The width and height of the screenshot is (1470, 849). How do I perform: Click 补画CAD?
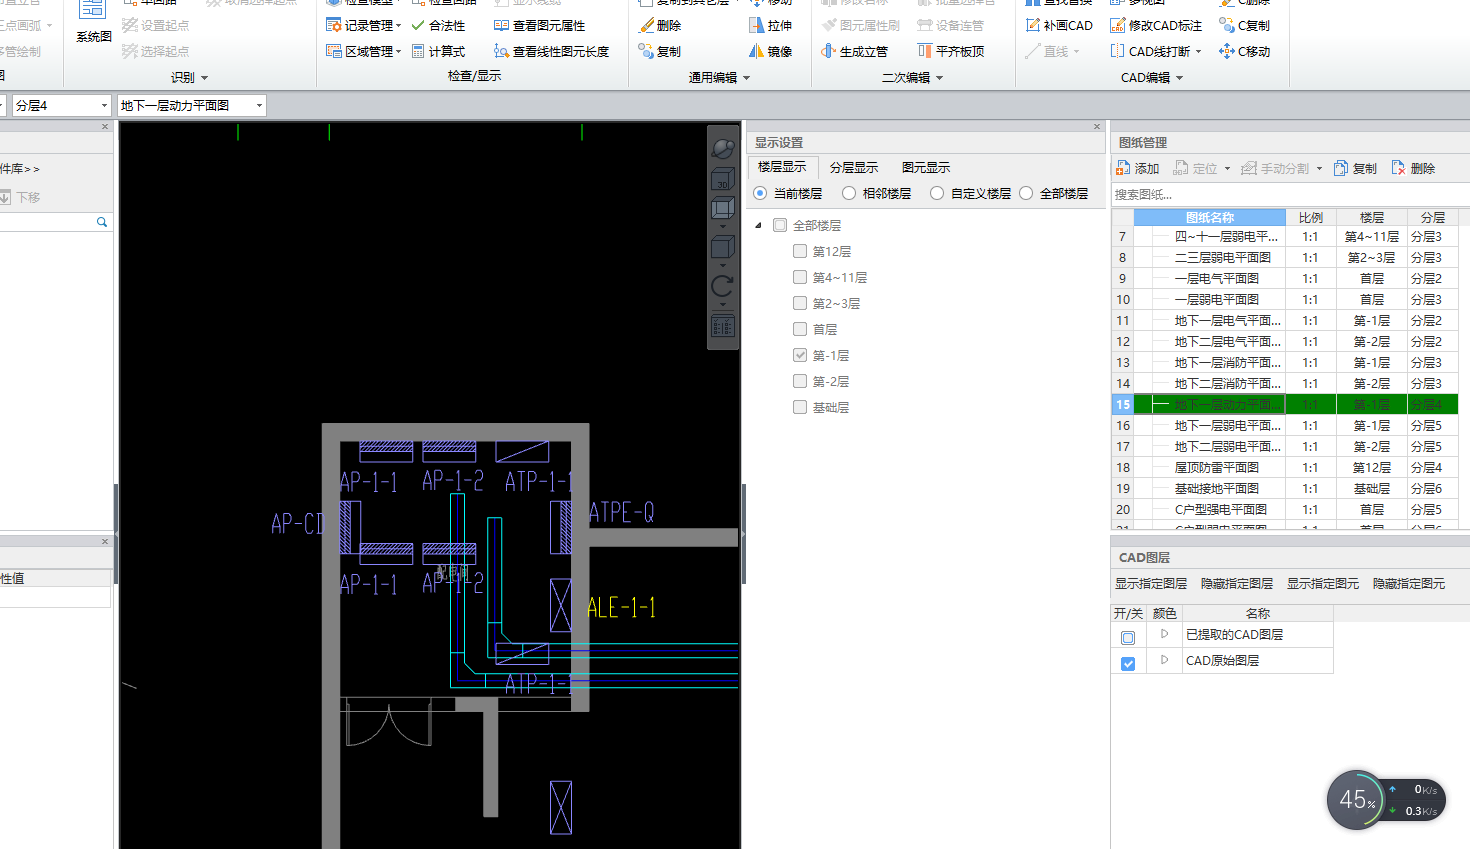tap(1059, 25)
